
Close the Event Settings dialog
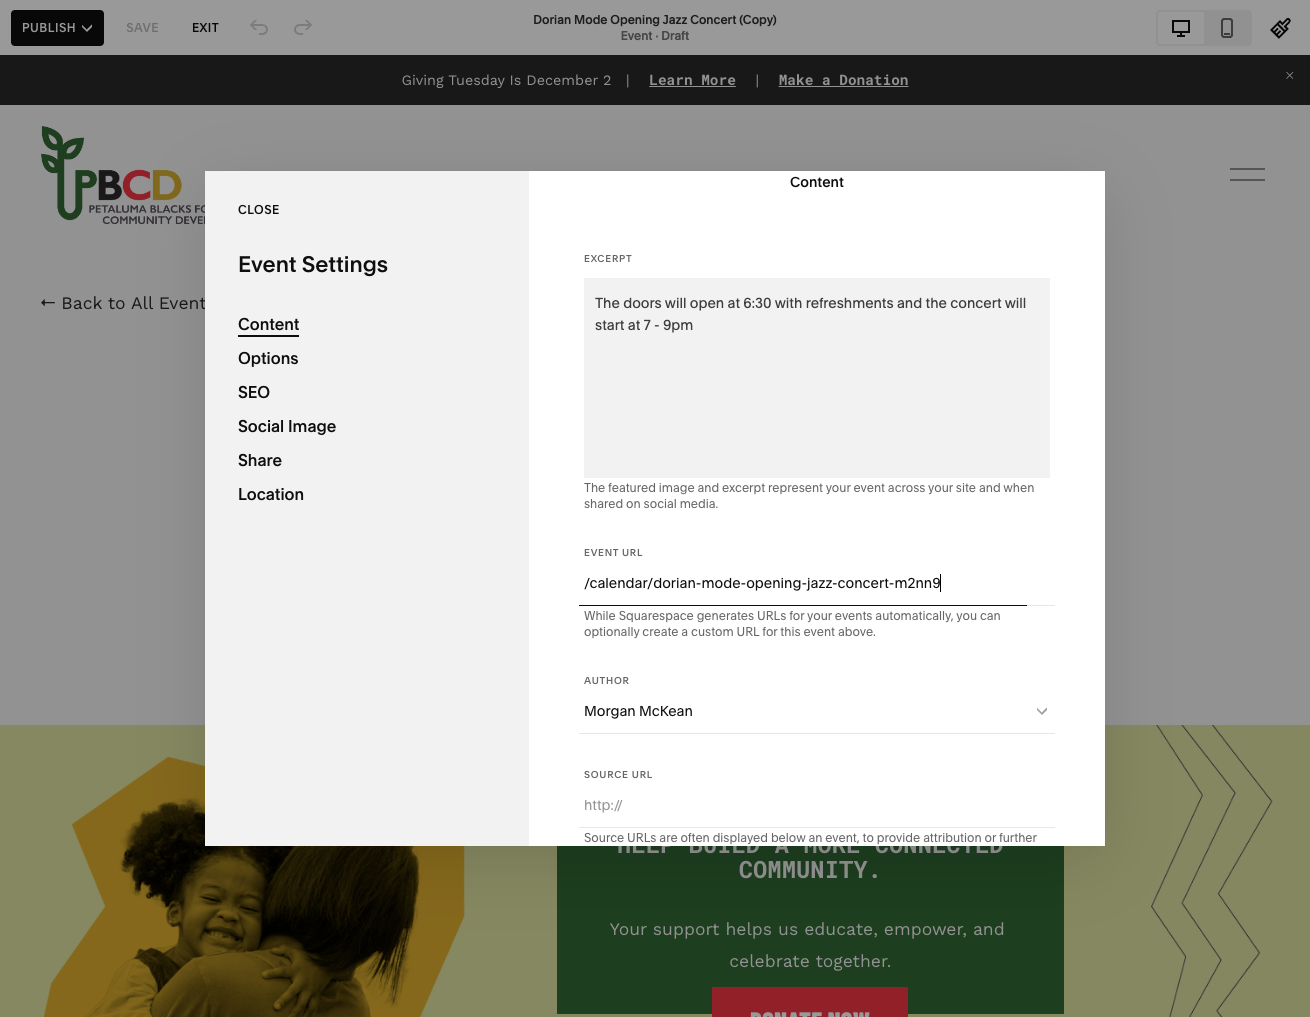click(x=258, y=209)
